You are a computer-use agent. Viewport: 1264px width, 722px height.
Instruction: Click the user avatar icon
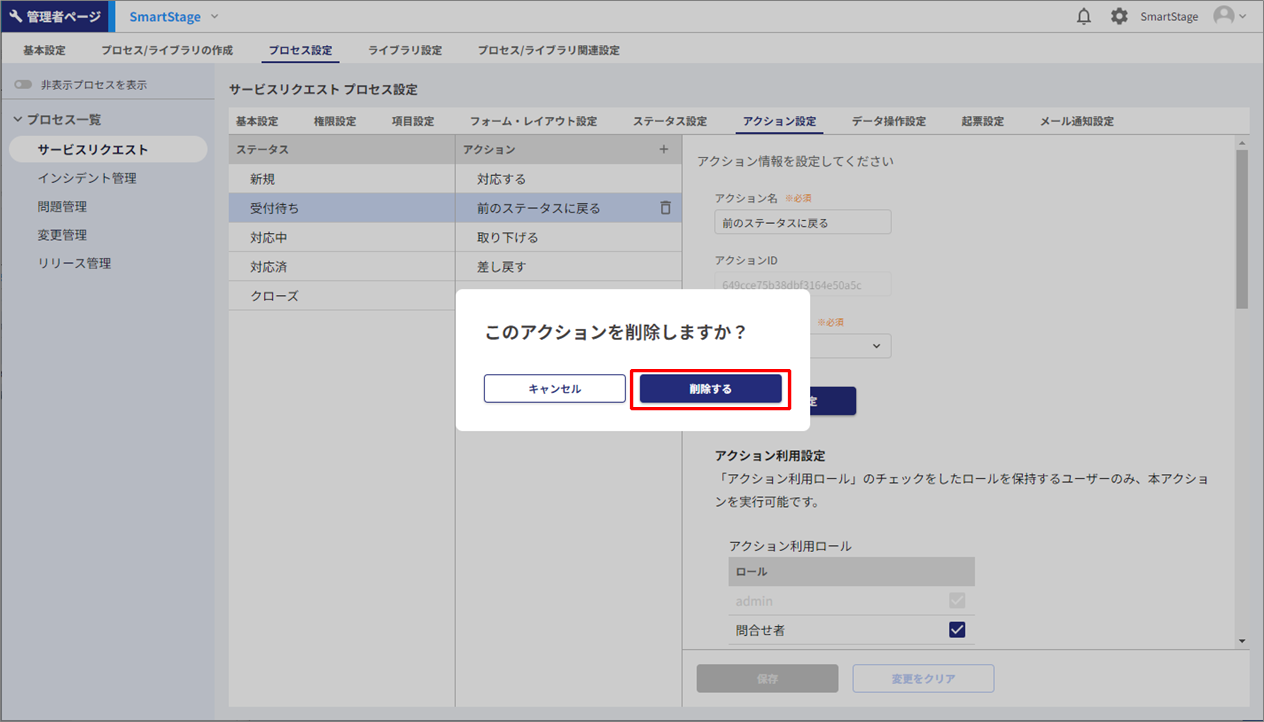point(1223,17)
